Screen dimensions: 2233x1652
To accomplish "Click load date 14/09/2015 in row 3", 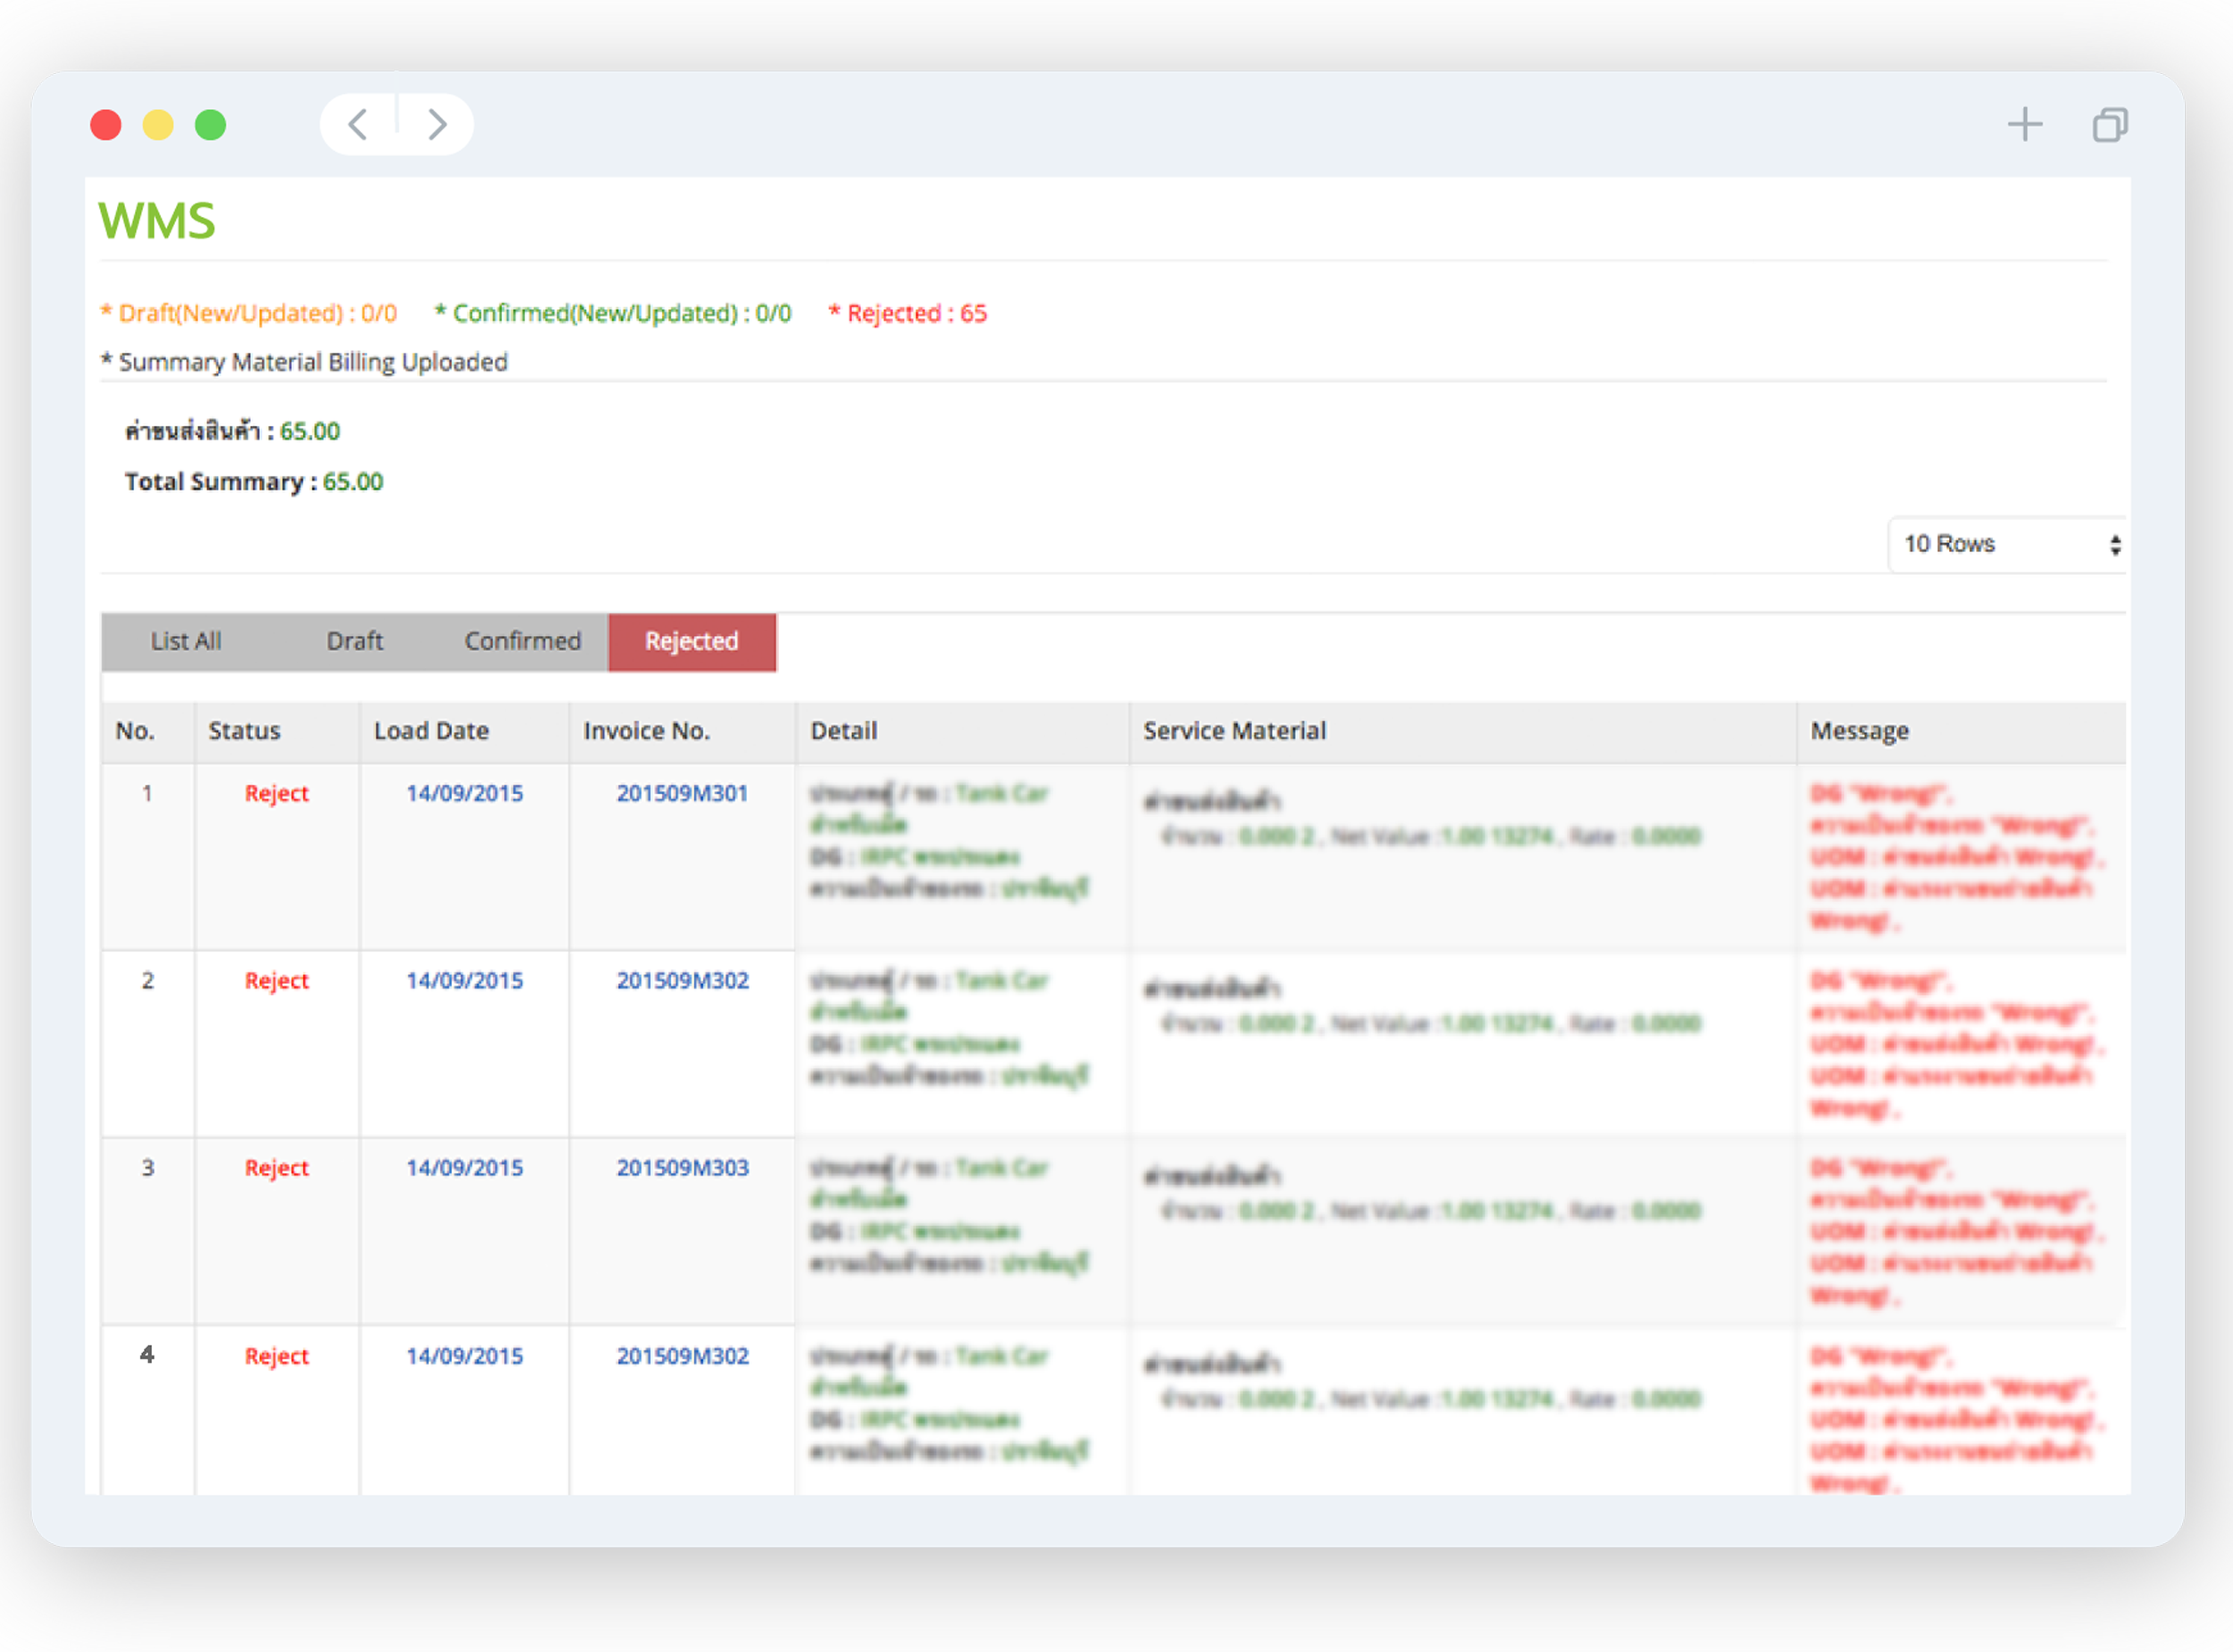I will pos(464,1168).
